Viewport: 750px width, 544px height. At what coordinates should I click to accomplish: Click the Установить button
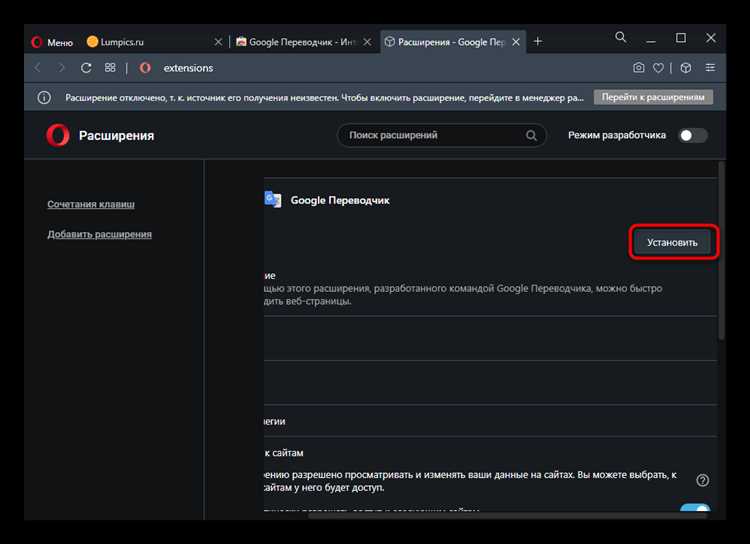(673, 243)
